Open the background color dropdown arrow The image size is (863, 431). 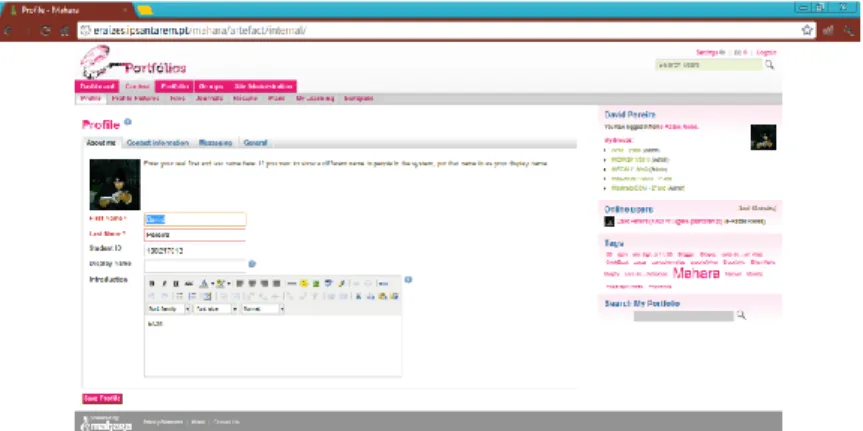click(x=229, y=283)
